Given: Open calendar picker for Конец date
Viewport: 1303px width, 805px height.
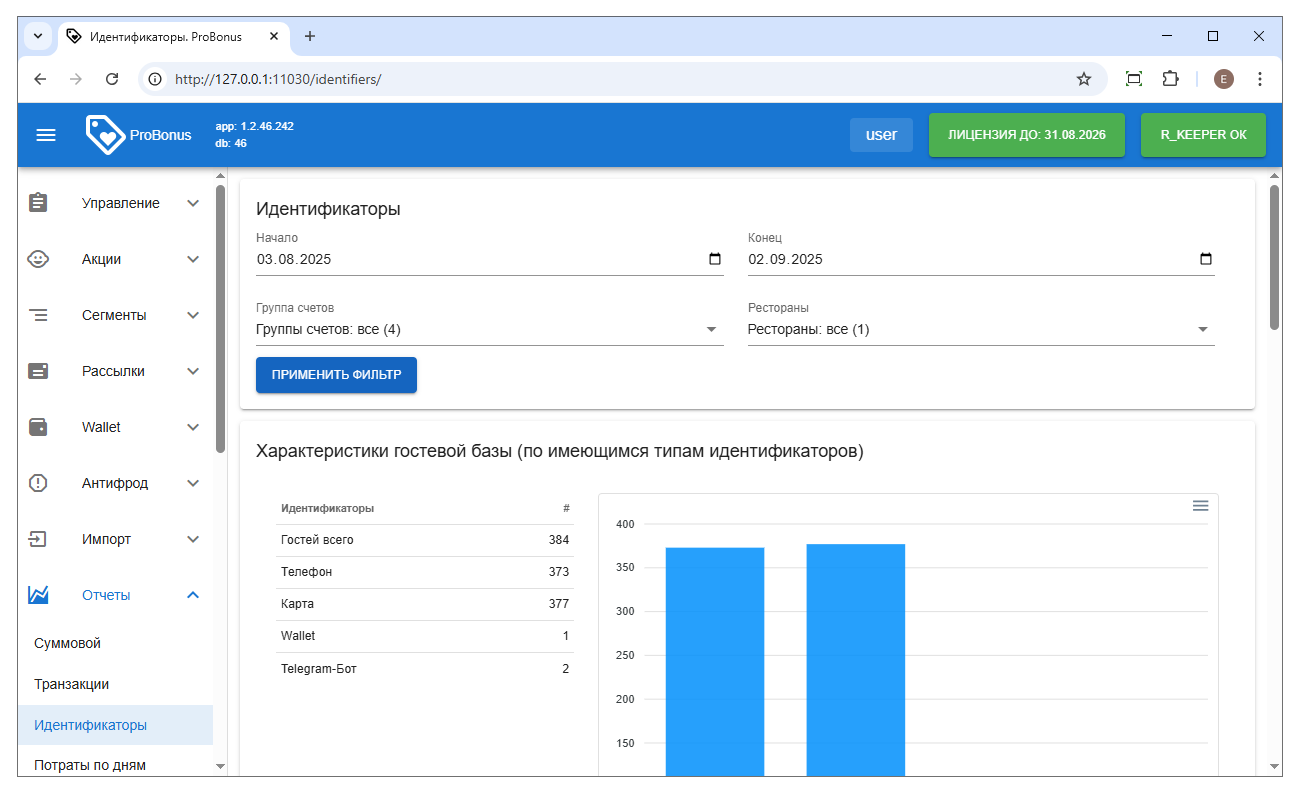Looking at the screenshot, I should click(x=1205, y=259).
